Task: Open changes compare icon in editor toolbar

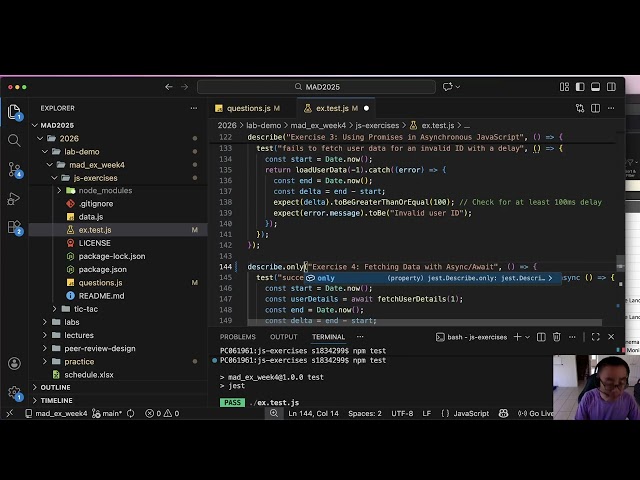Action: [x=580, y=108]
